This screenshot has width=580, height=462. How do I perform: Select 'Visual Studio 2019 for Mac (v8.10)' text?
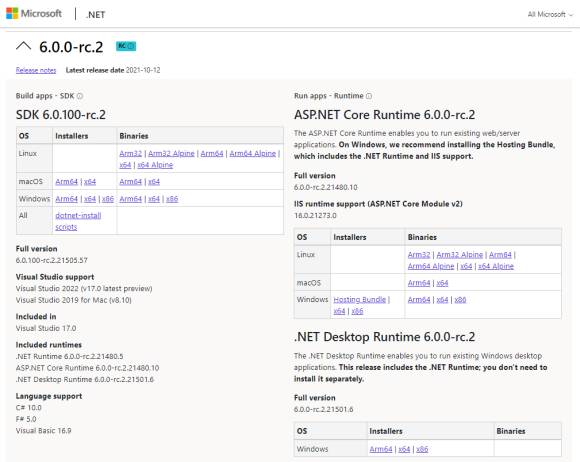[74, 300]
